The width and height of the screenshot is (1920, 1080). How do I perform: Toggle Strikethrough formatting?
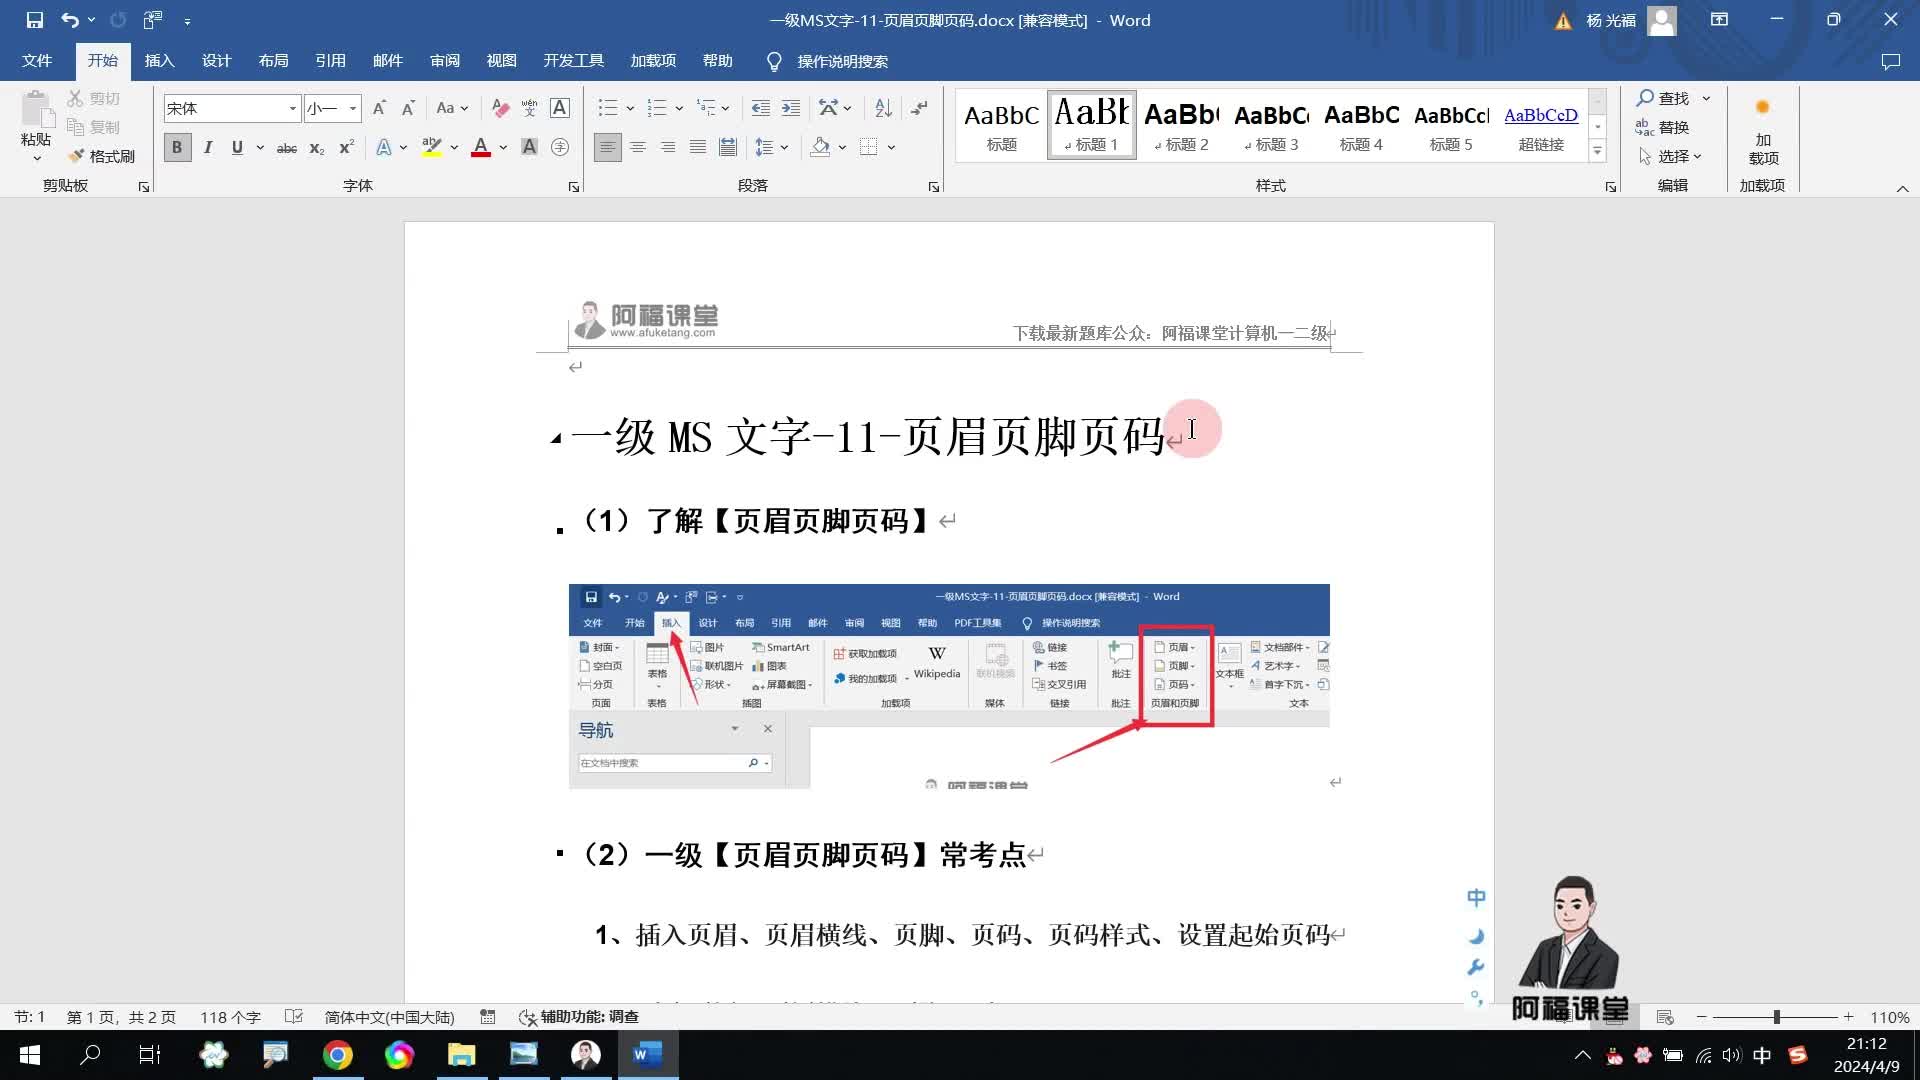pyautogui.click(x=287, y=147)
